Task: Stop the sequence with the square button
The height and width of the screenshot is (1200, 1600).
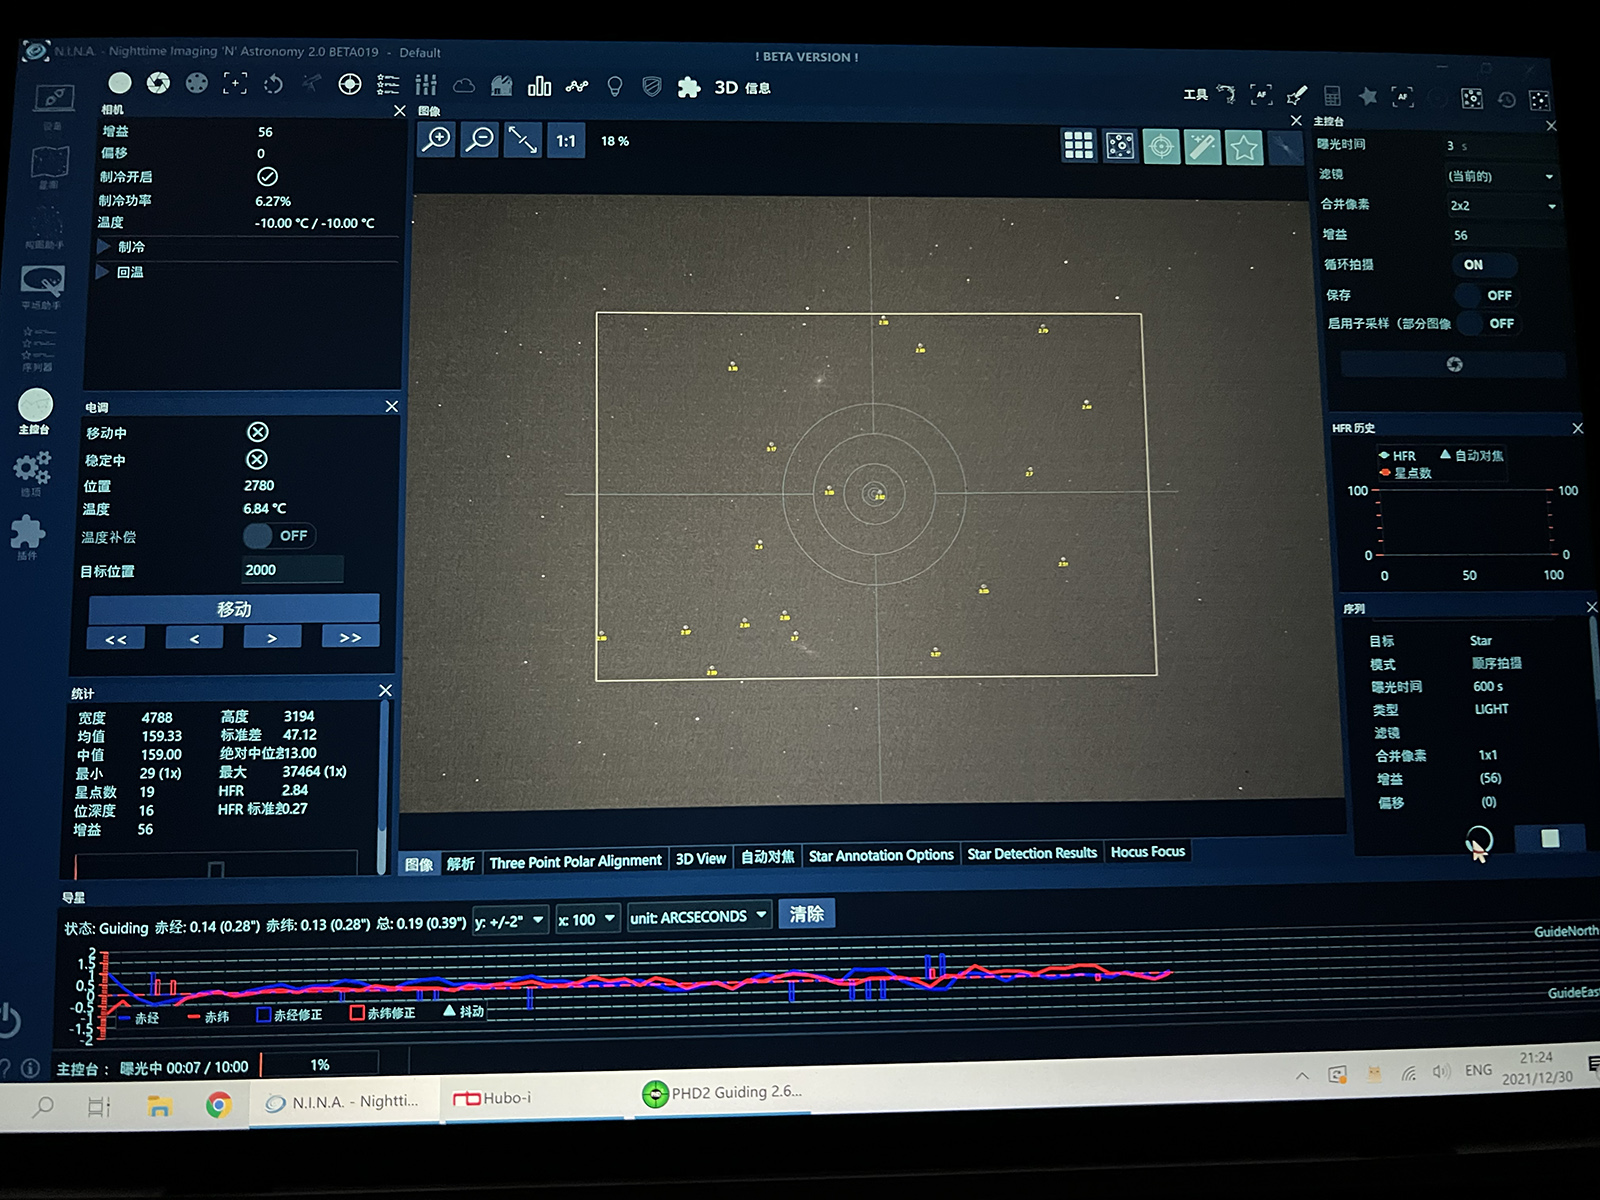Action: coord(1550,838)
